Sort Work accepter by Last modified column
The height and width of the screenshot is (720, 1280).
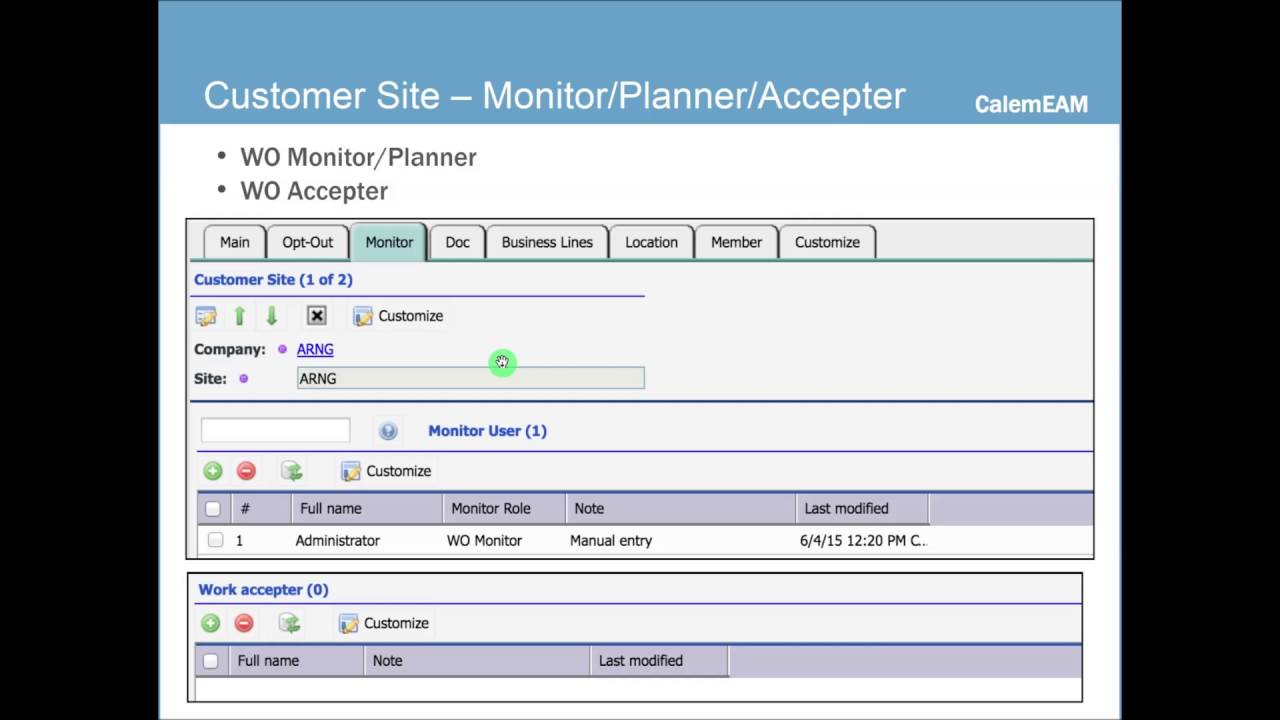point(660,661)
